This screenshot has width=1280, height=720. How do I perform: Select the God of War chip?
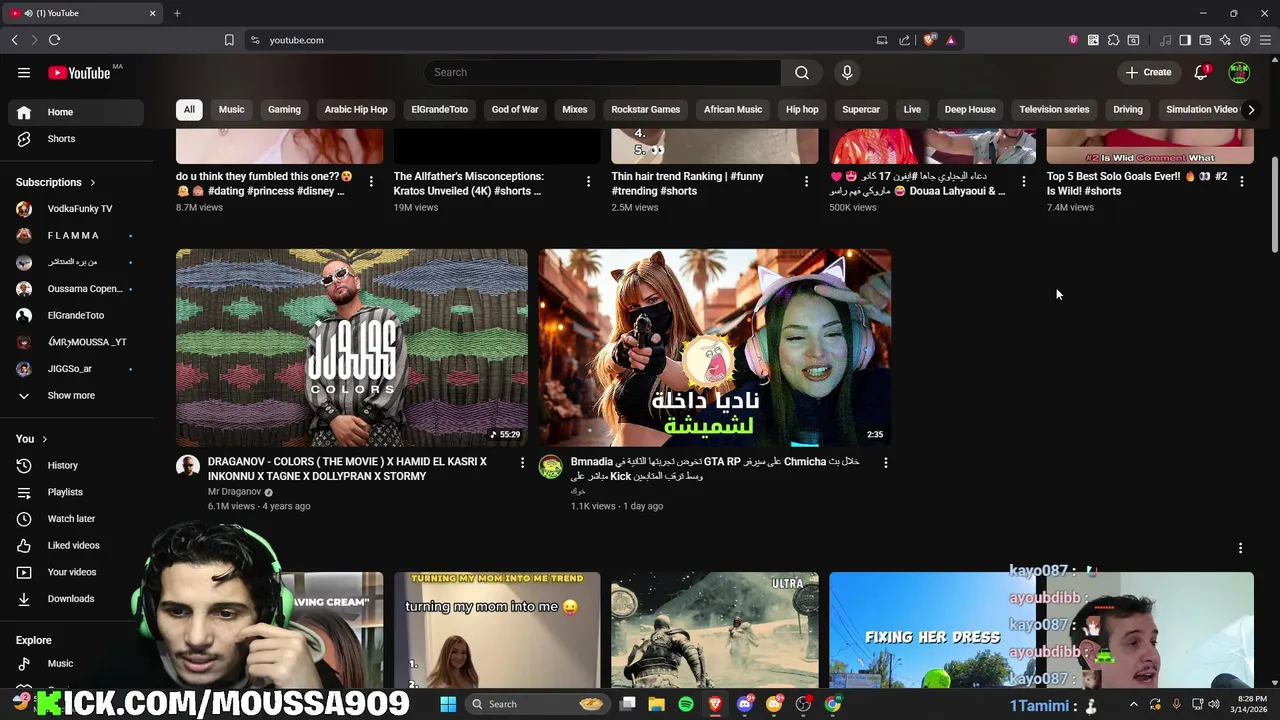(515, 109)
